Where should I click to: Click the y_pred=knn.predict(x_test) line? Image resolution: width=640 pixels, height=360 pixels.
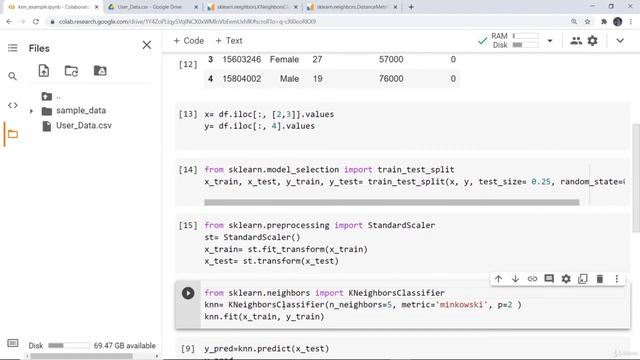click(267, 349)
